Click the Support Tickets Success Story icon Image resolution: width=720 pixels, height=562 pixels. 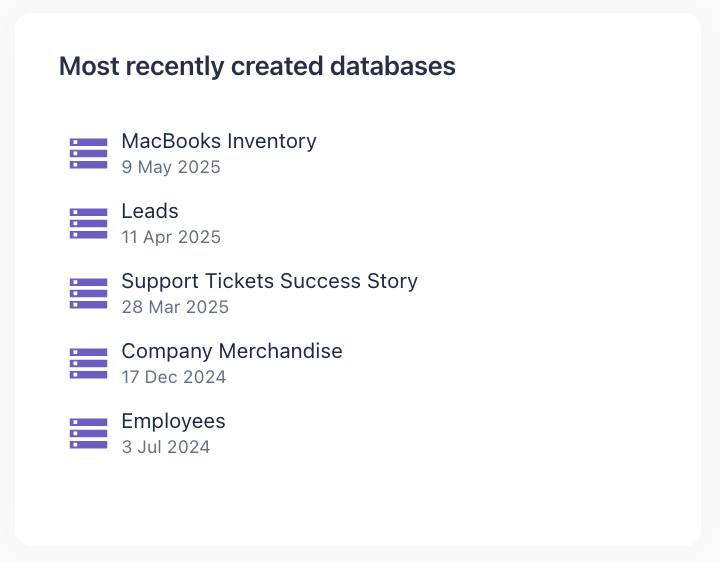(88, 294)
